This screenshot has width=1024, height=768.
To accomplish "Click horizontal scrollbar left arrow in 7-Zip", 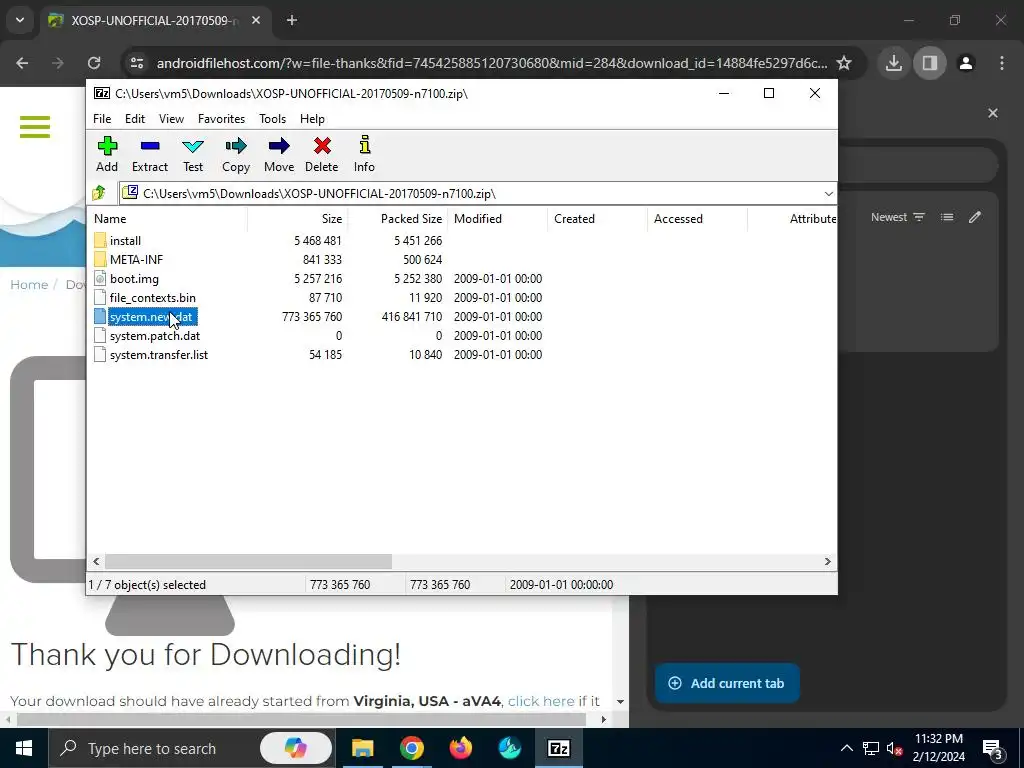I will coord(97,562).
